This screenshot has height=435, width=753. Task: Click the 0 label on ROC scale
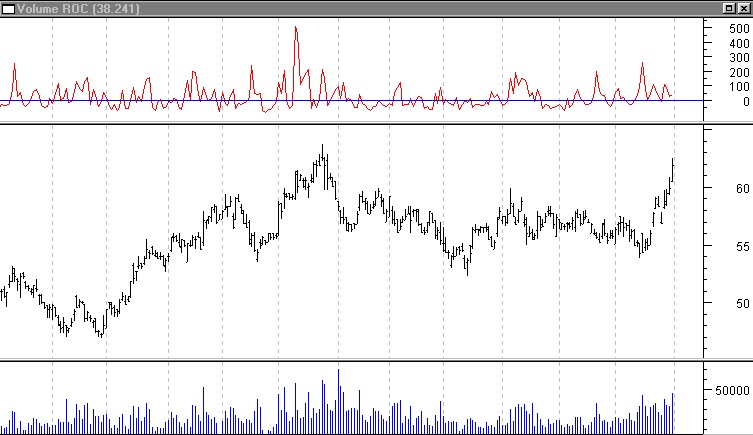[x=746, y=102]
